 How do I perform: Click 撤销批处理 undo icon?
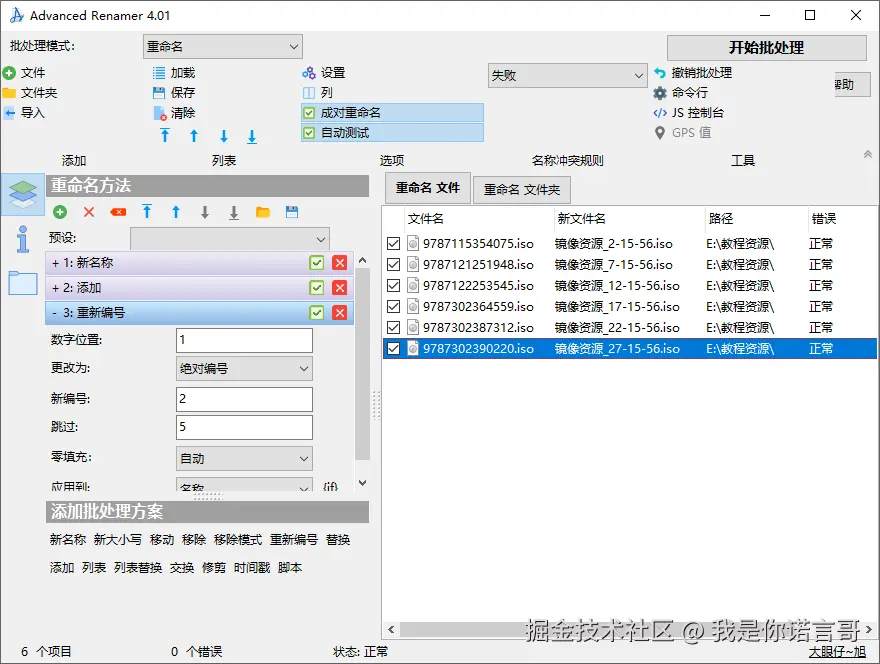(660, 73)
